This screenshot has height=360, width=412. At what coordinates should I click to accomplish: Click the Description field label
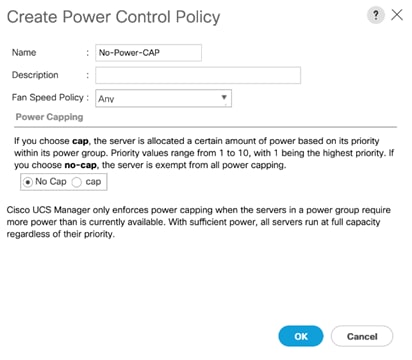coord(35,75)
